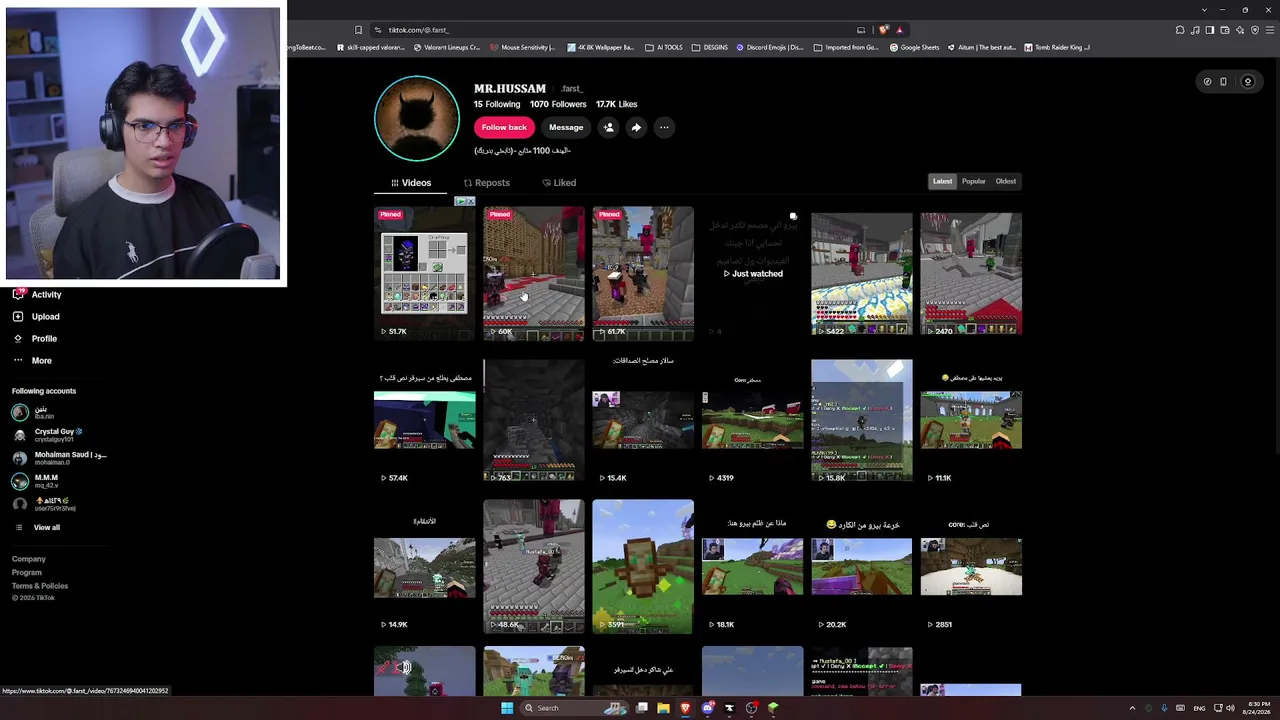Open the 1070 Followers count

(558, 104)
